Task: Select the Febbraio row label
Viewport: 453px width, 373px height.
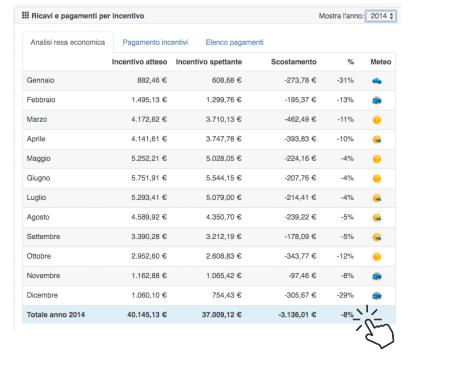Action: point(41,100)
